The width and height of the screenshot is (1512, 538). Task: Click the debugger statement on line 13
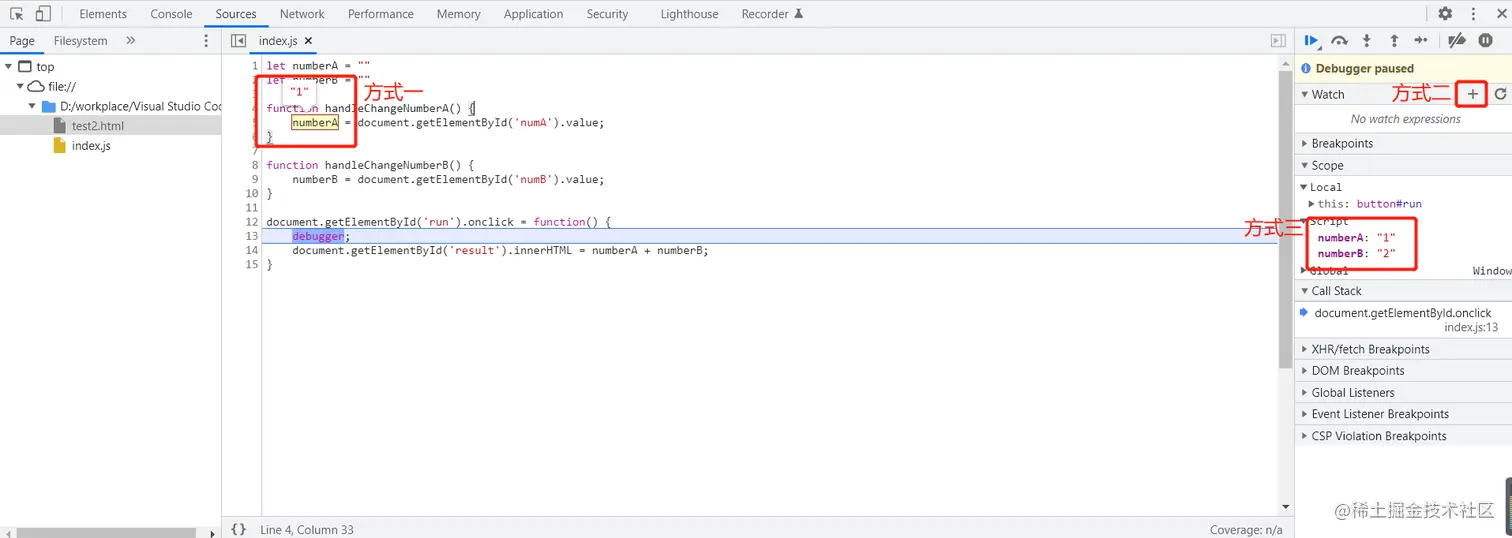(x=318, y=236)
